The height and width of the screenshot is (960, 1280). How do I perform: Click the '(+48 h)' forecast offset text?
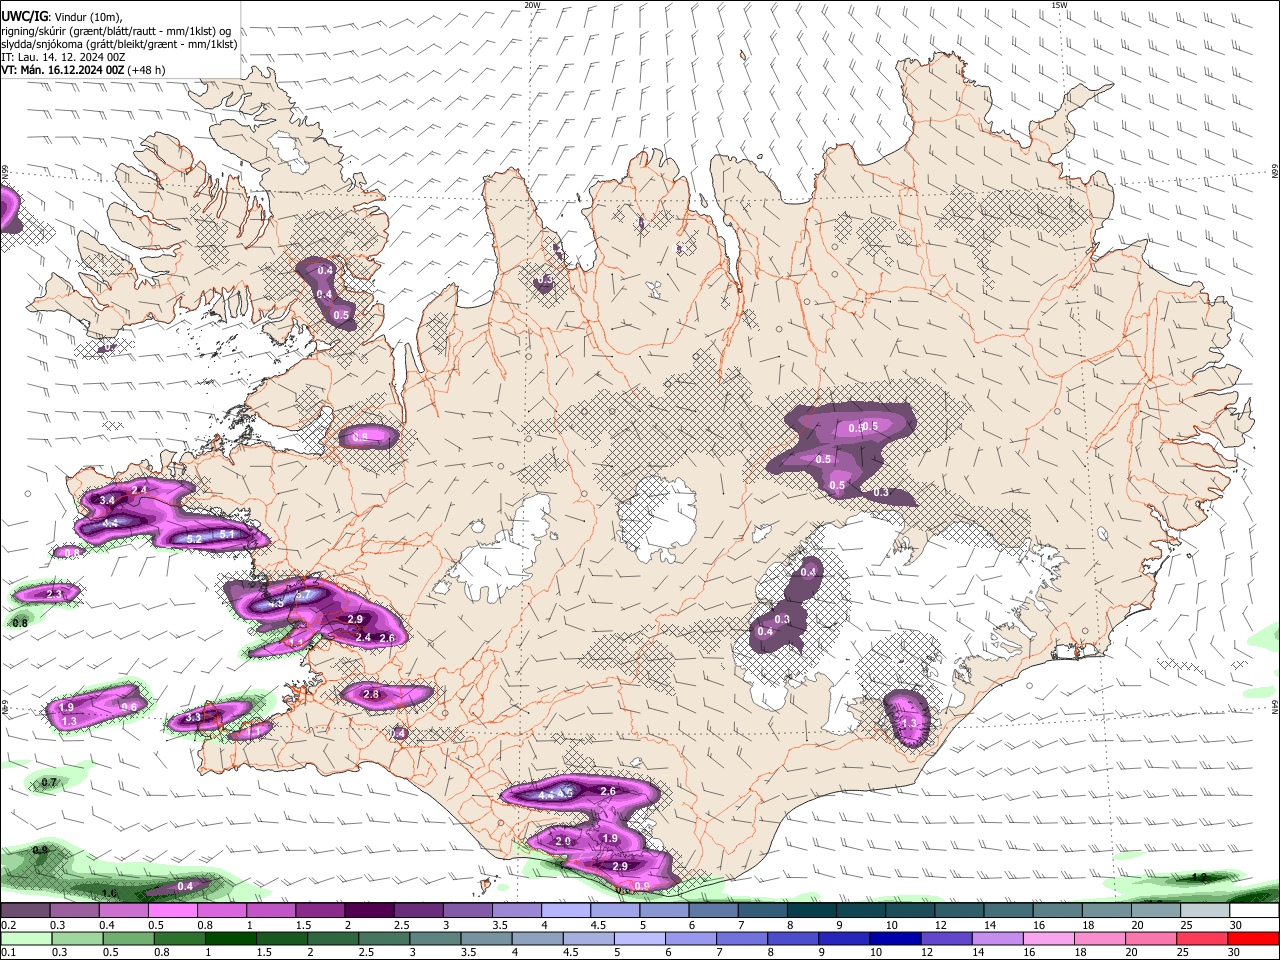(146, 70)
